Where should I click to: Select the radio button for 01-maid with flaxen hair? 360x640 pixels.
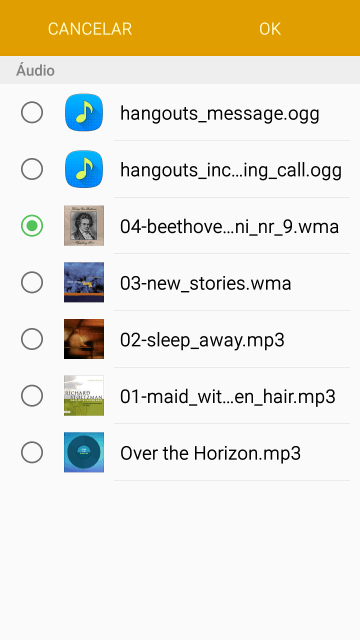32,396
